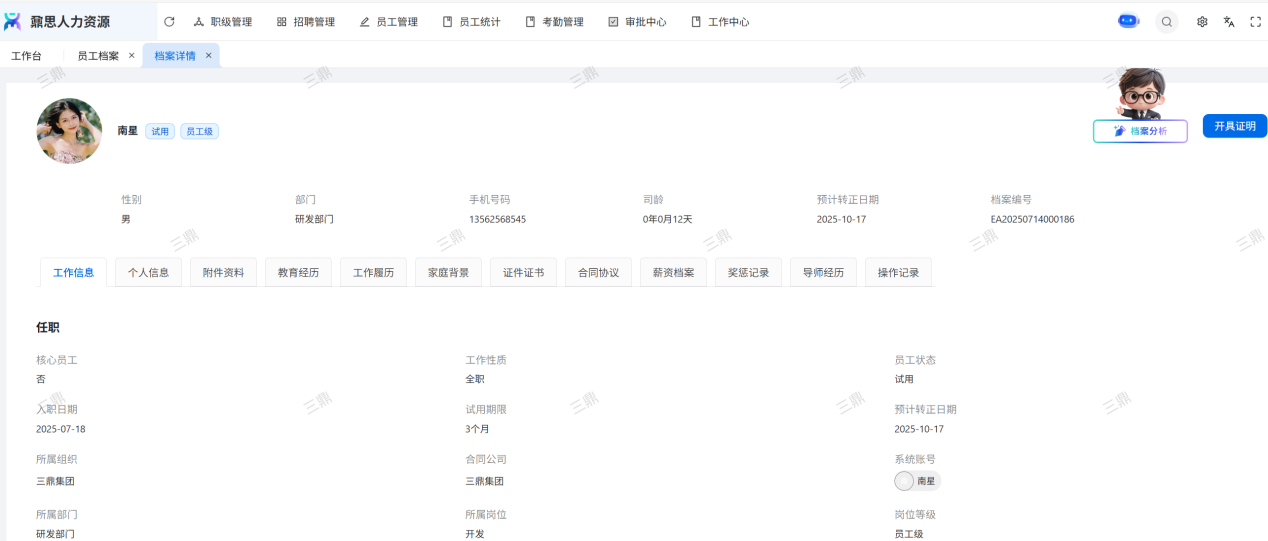The width and height of the screenshot is (1268, 541).
Task: Click the cartoon assistant mascot figure
Action: (1141, 93)
